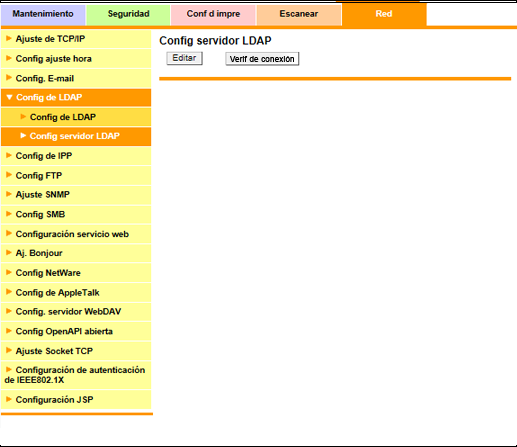Image resolution: width=517 pixels, height=447 pixels.
Task: Open Config. servidor WebDAV settings
Action: 76,312
